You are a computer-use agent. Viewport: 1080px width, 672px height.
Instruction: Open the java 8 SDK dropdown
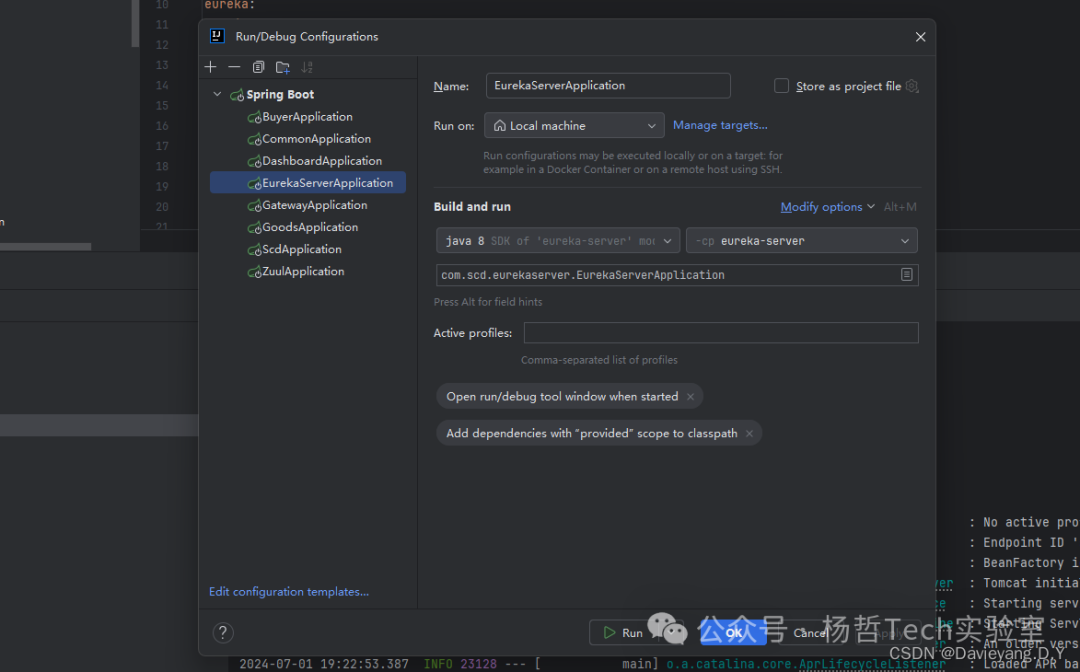(x=558, y=241)
